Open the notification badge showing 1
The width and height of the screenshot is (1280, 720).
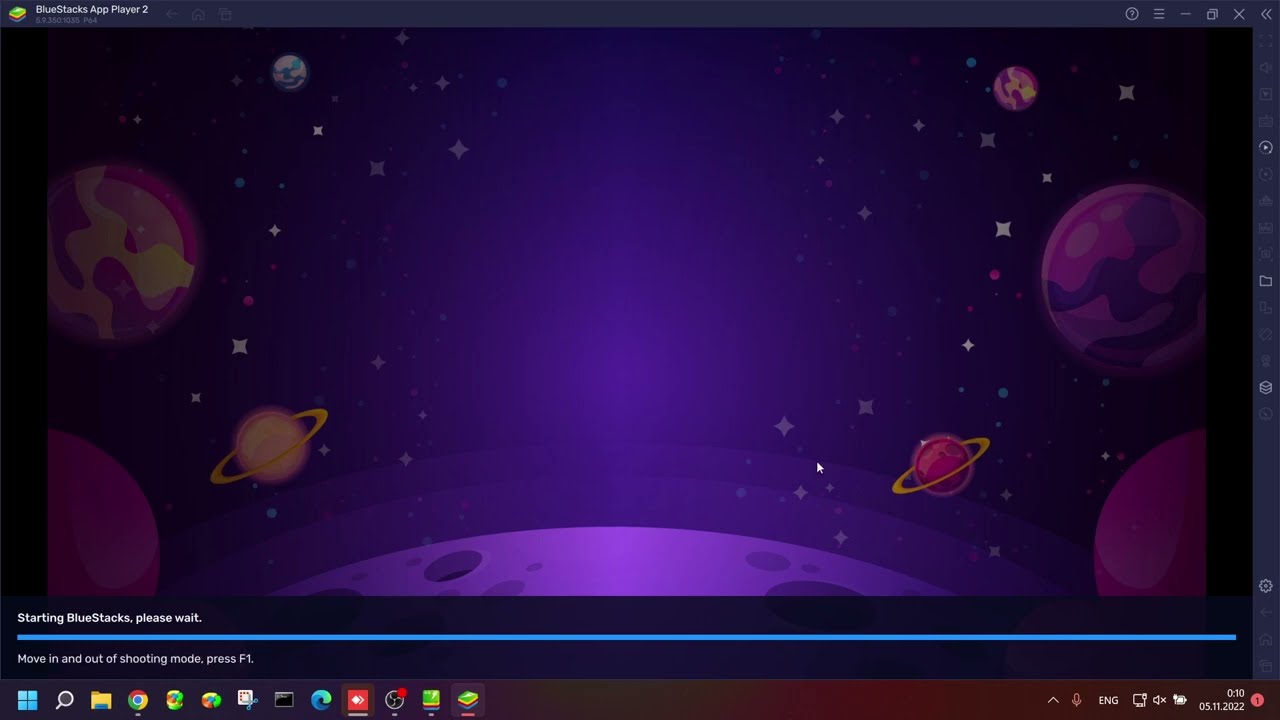(x=1258, y=701)
